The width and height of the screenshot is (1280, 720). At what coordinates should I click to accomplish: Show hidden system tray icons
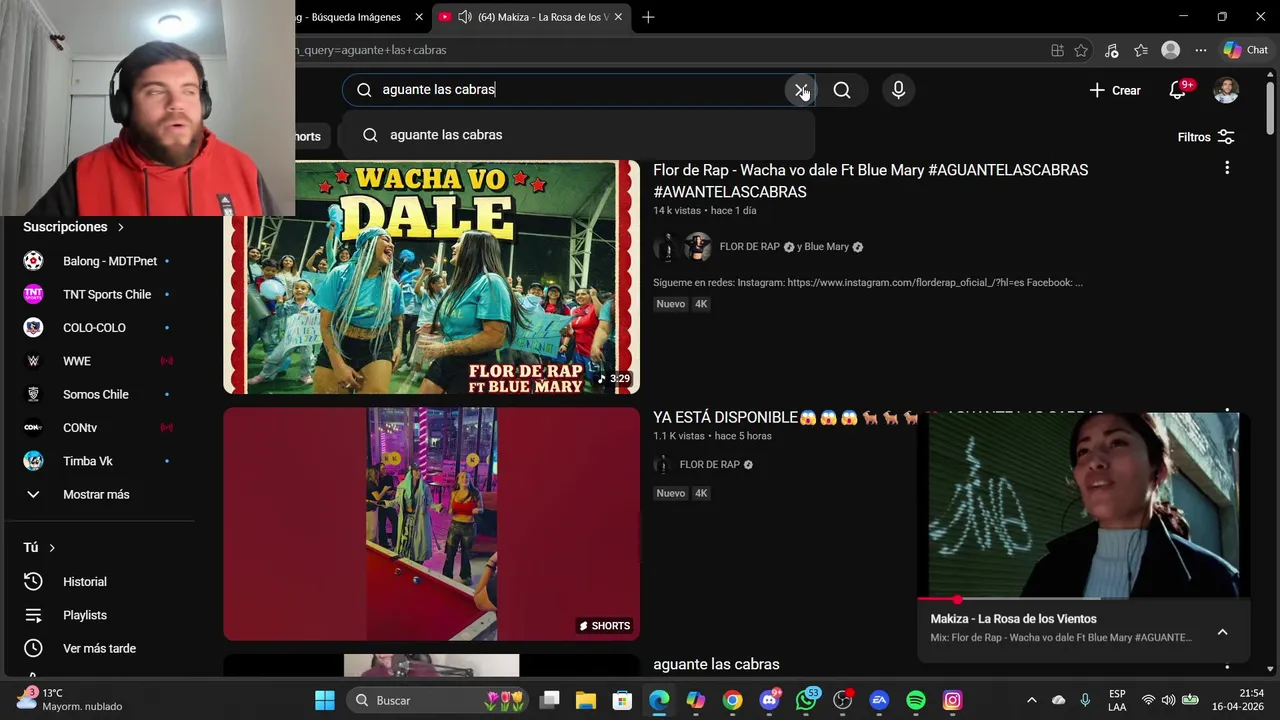pyautogui.click(x=1032, y=700)
